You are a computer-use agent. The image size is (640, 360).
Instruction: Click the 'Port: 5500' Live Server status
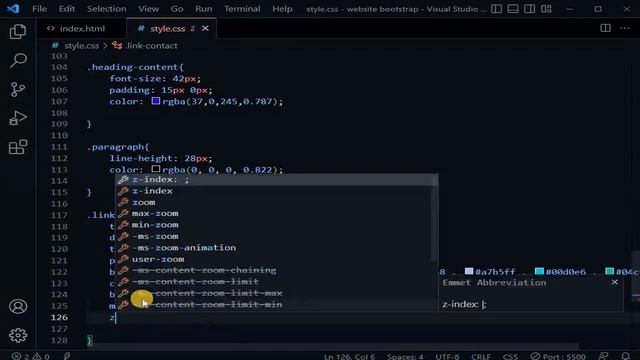(558, 356)
